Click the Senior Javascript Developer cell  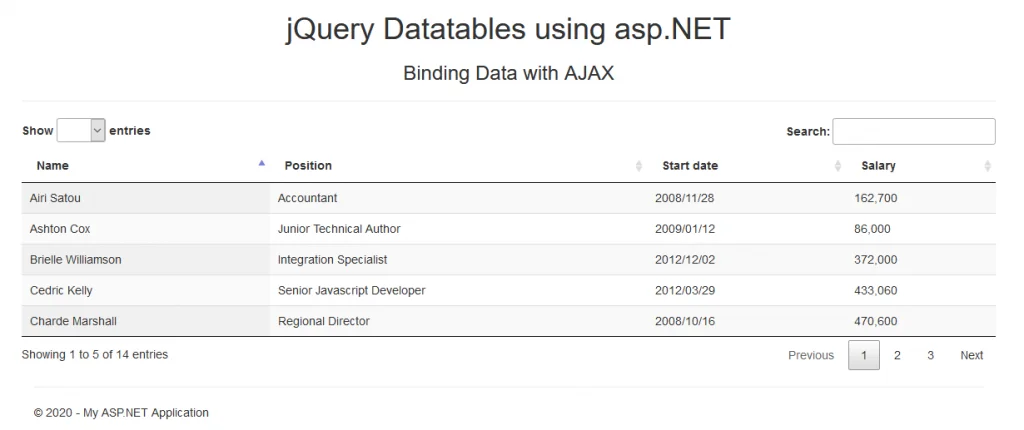coord(351,291)
